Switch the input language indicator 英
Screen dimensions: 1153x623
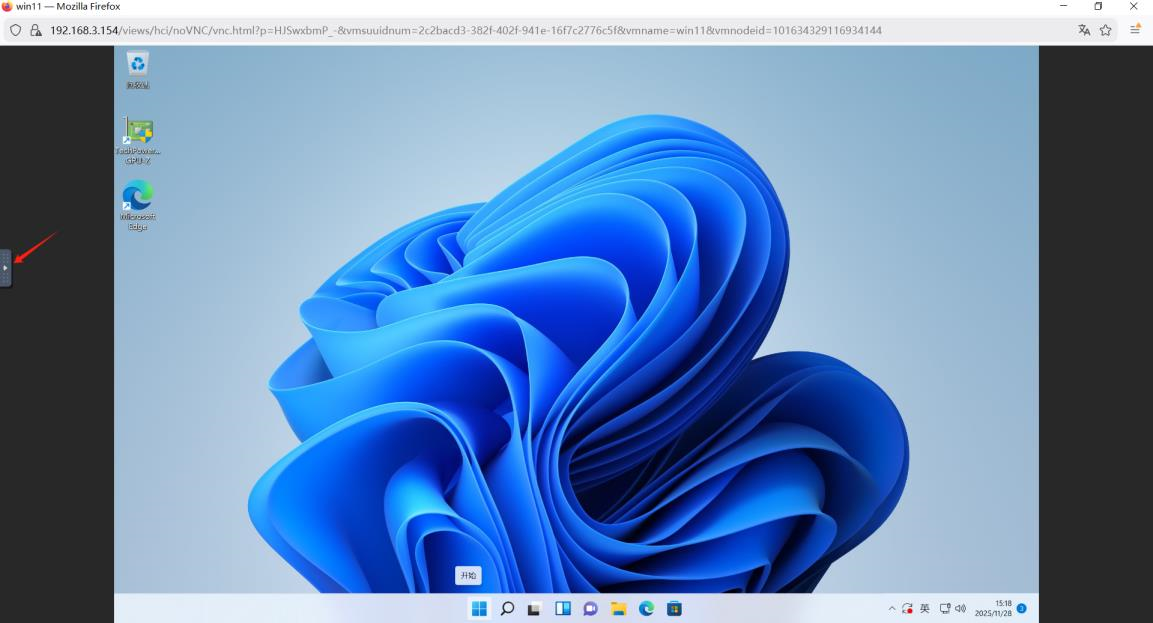(925, 608)
